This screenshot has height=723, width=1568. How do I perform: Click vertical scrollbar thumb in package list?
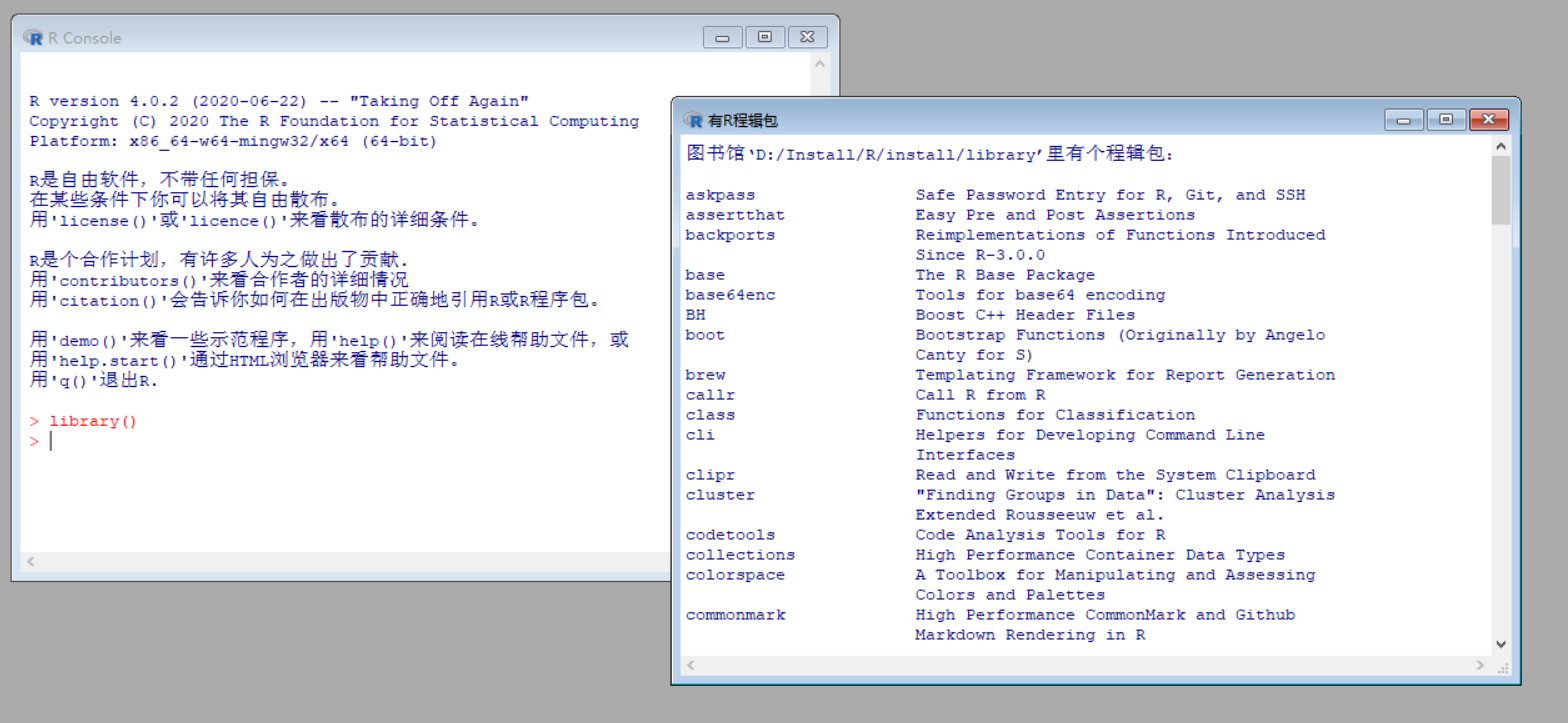tap(1501, 190)
